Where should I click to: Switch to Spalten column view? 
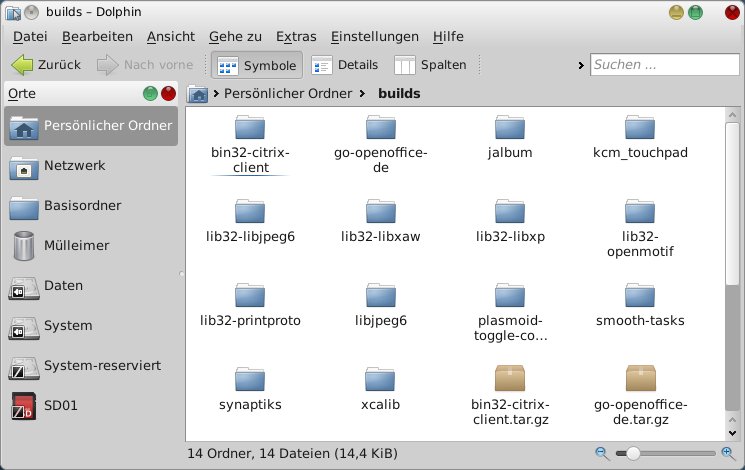pos(430,65)
